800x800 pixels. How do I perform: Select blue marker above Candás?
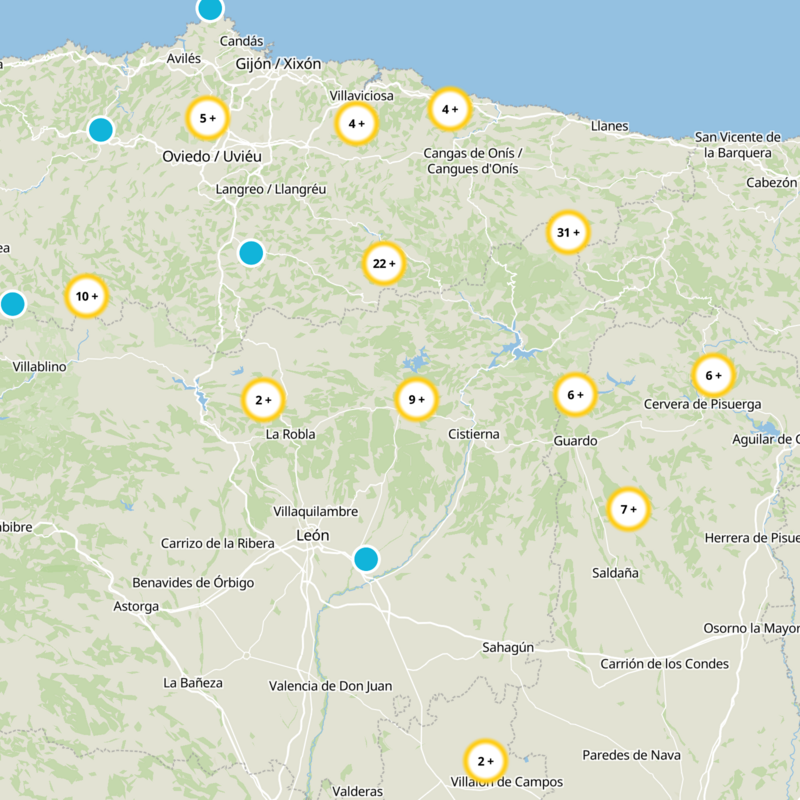[210, 8]
